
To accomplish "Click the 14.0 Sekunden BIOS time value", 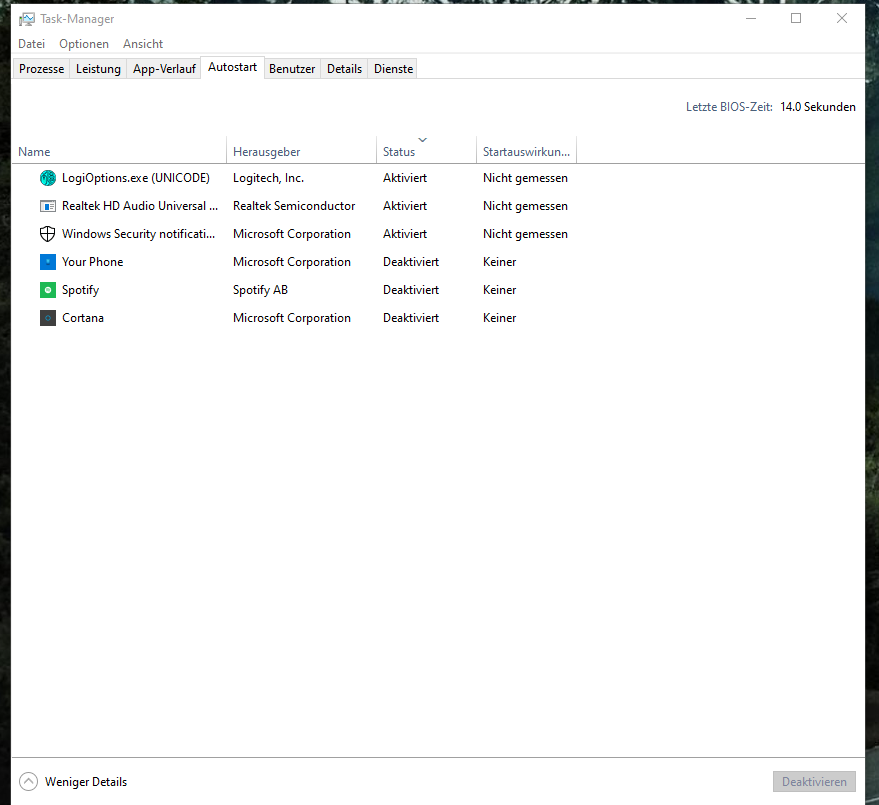I will pos(818,107).
